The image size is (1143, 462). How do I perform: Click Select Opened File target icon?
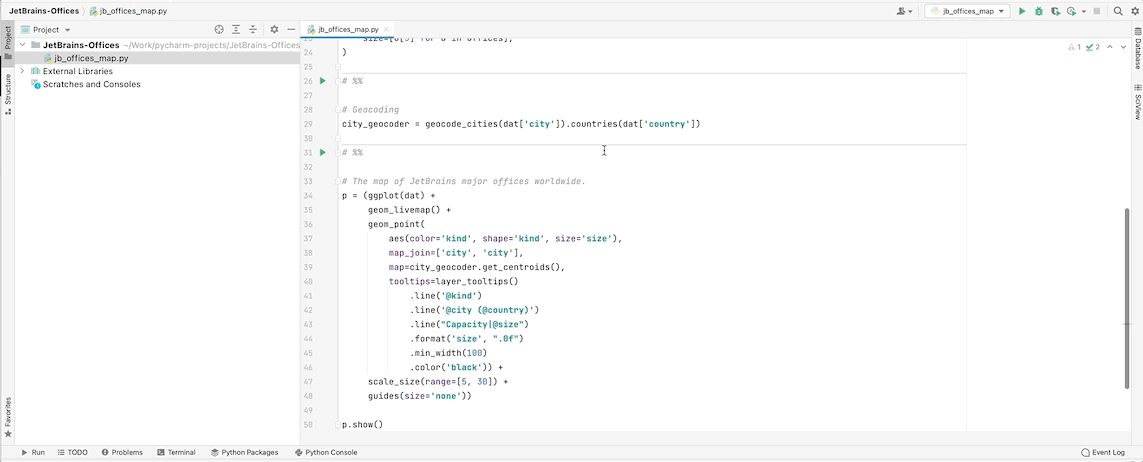[x=219, y=29]
